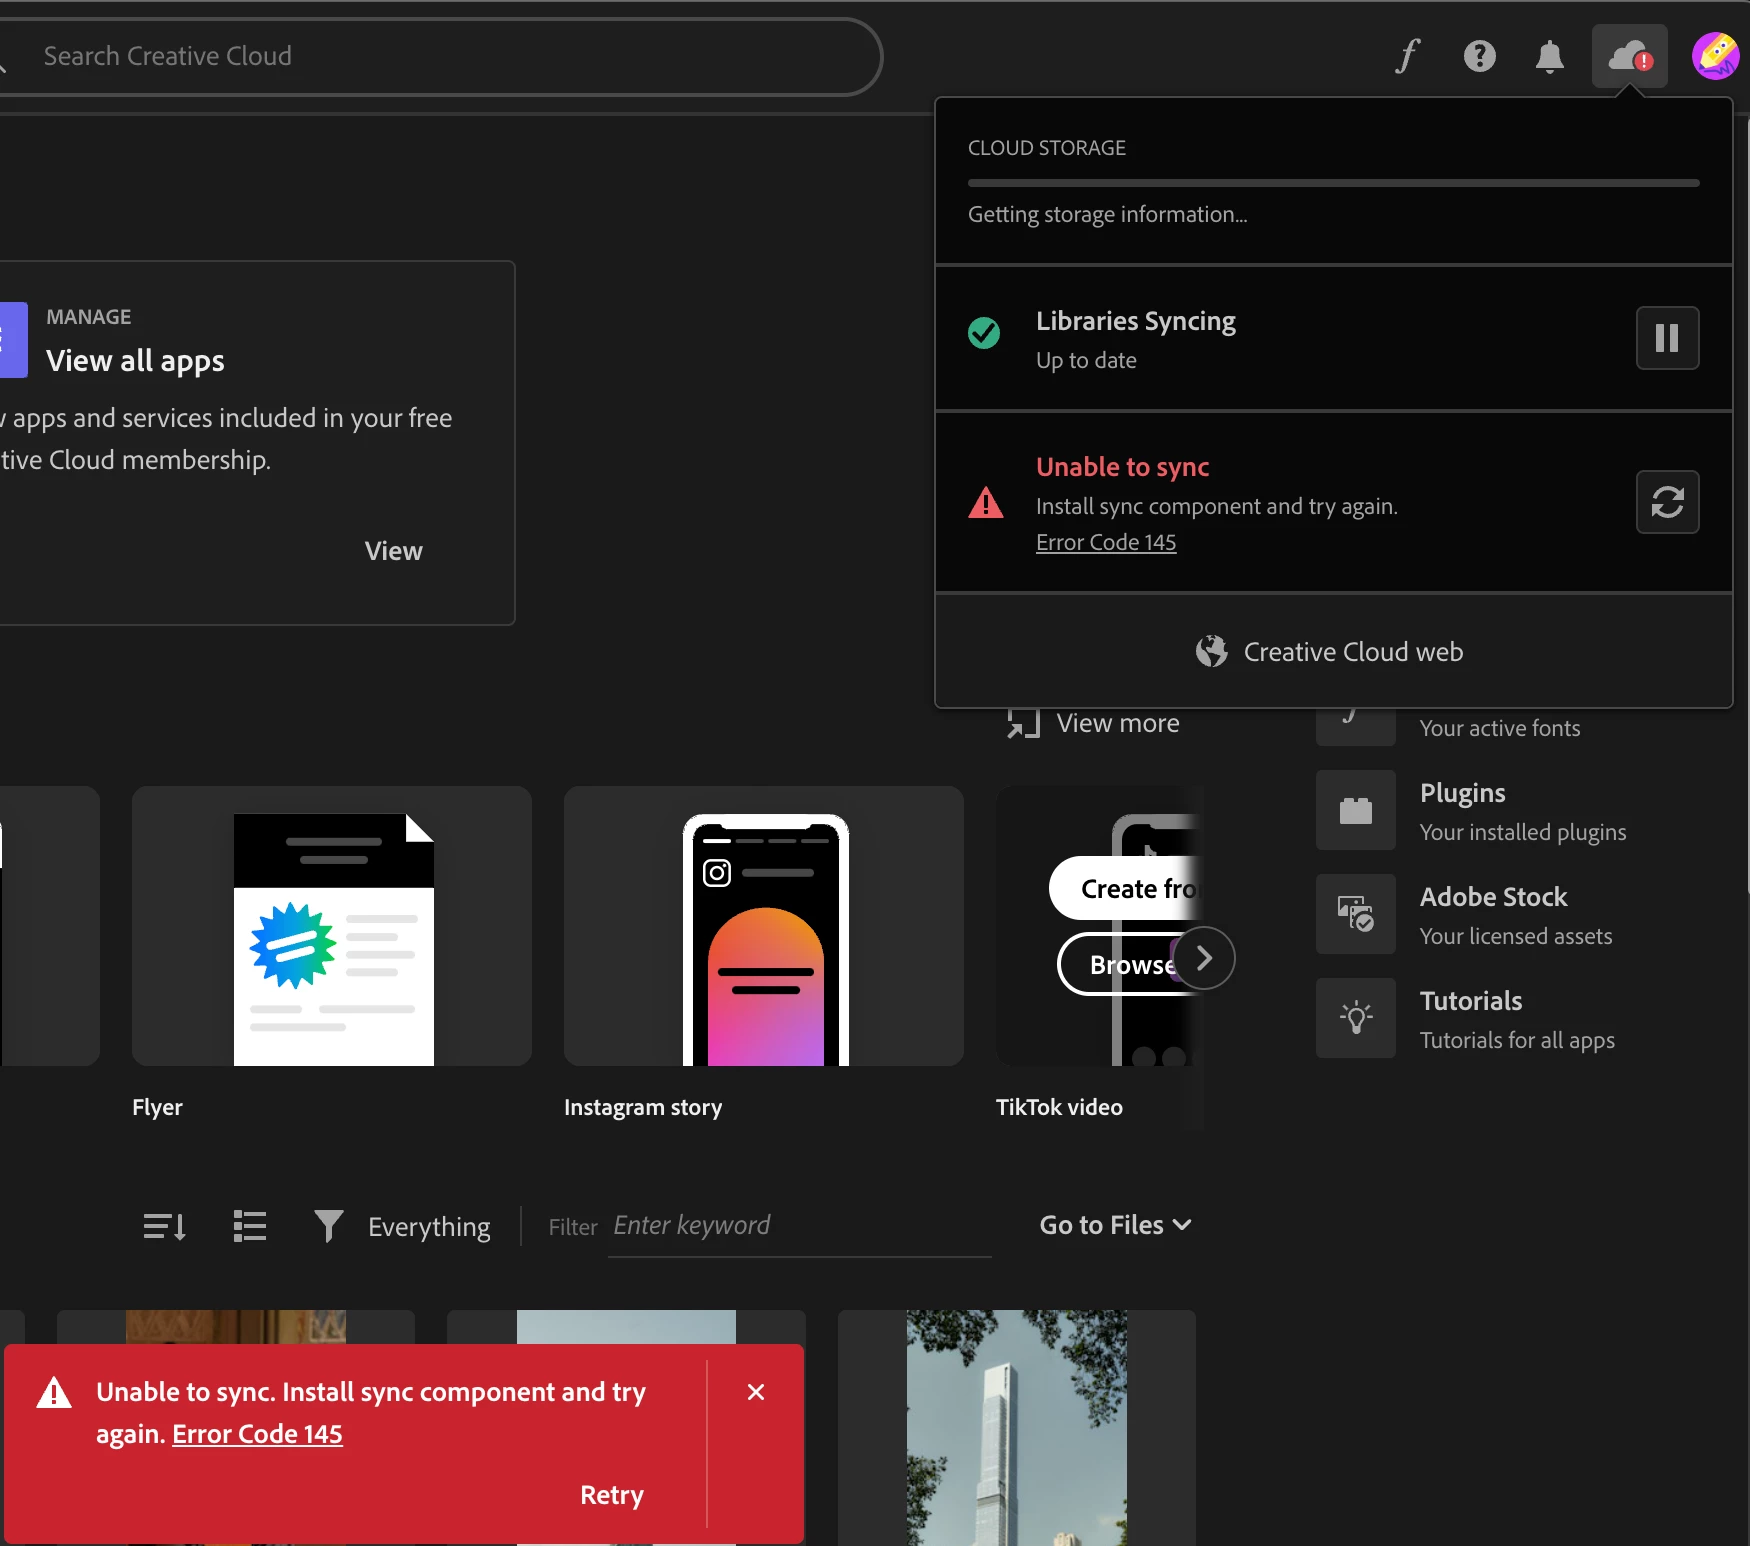This screenshot has width=1750, height=1546.
Task: Click the warning icon in the red toast
Action: 54,1392
